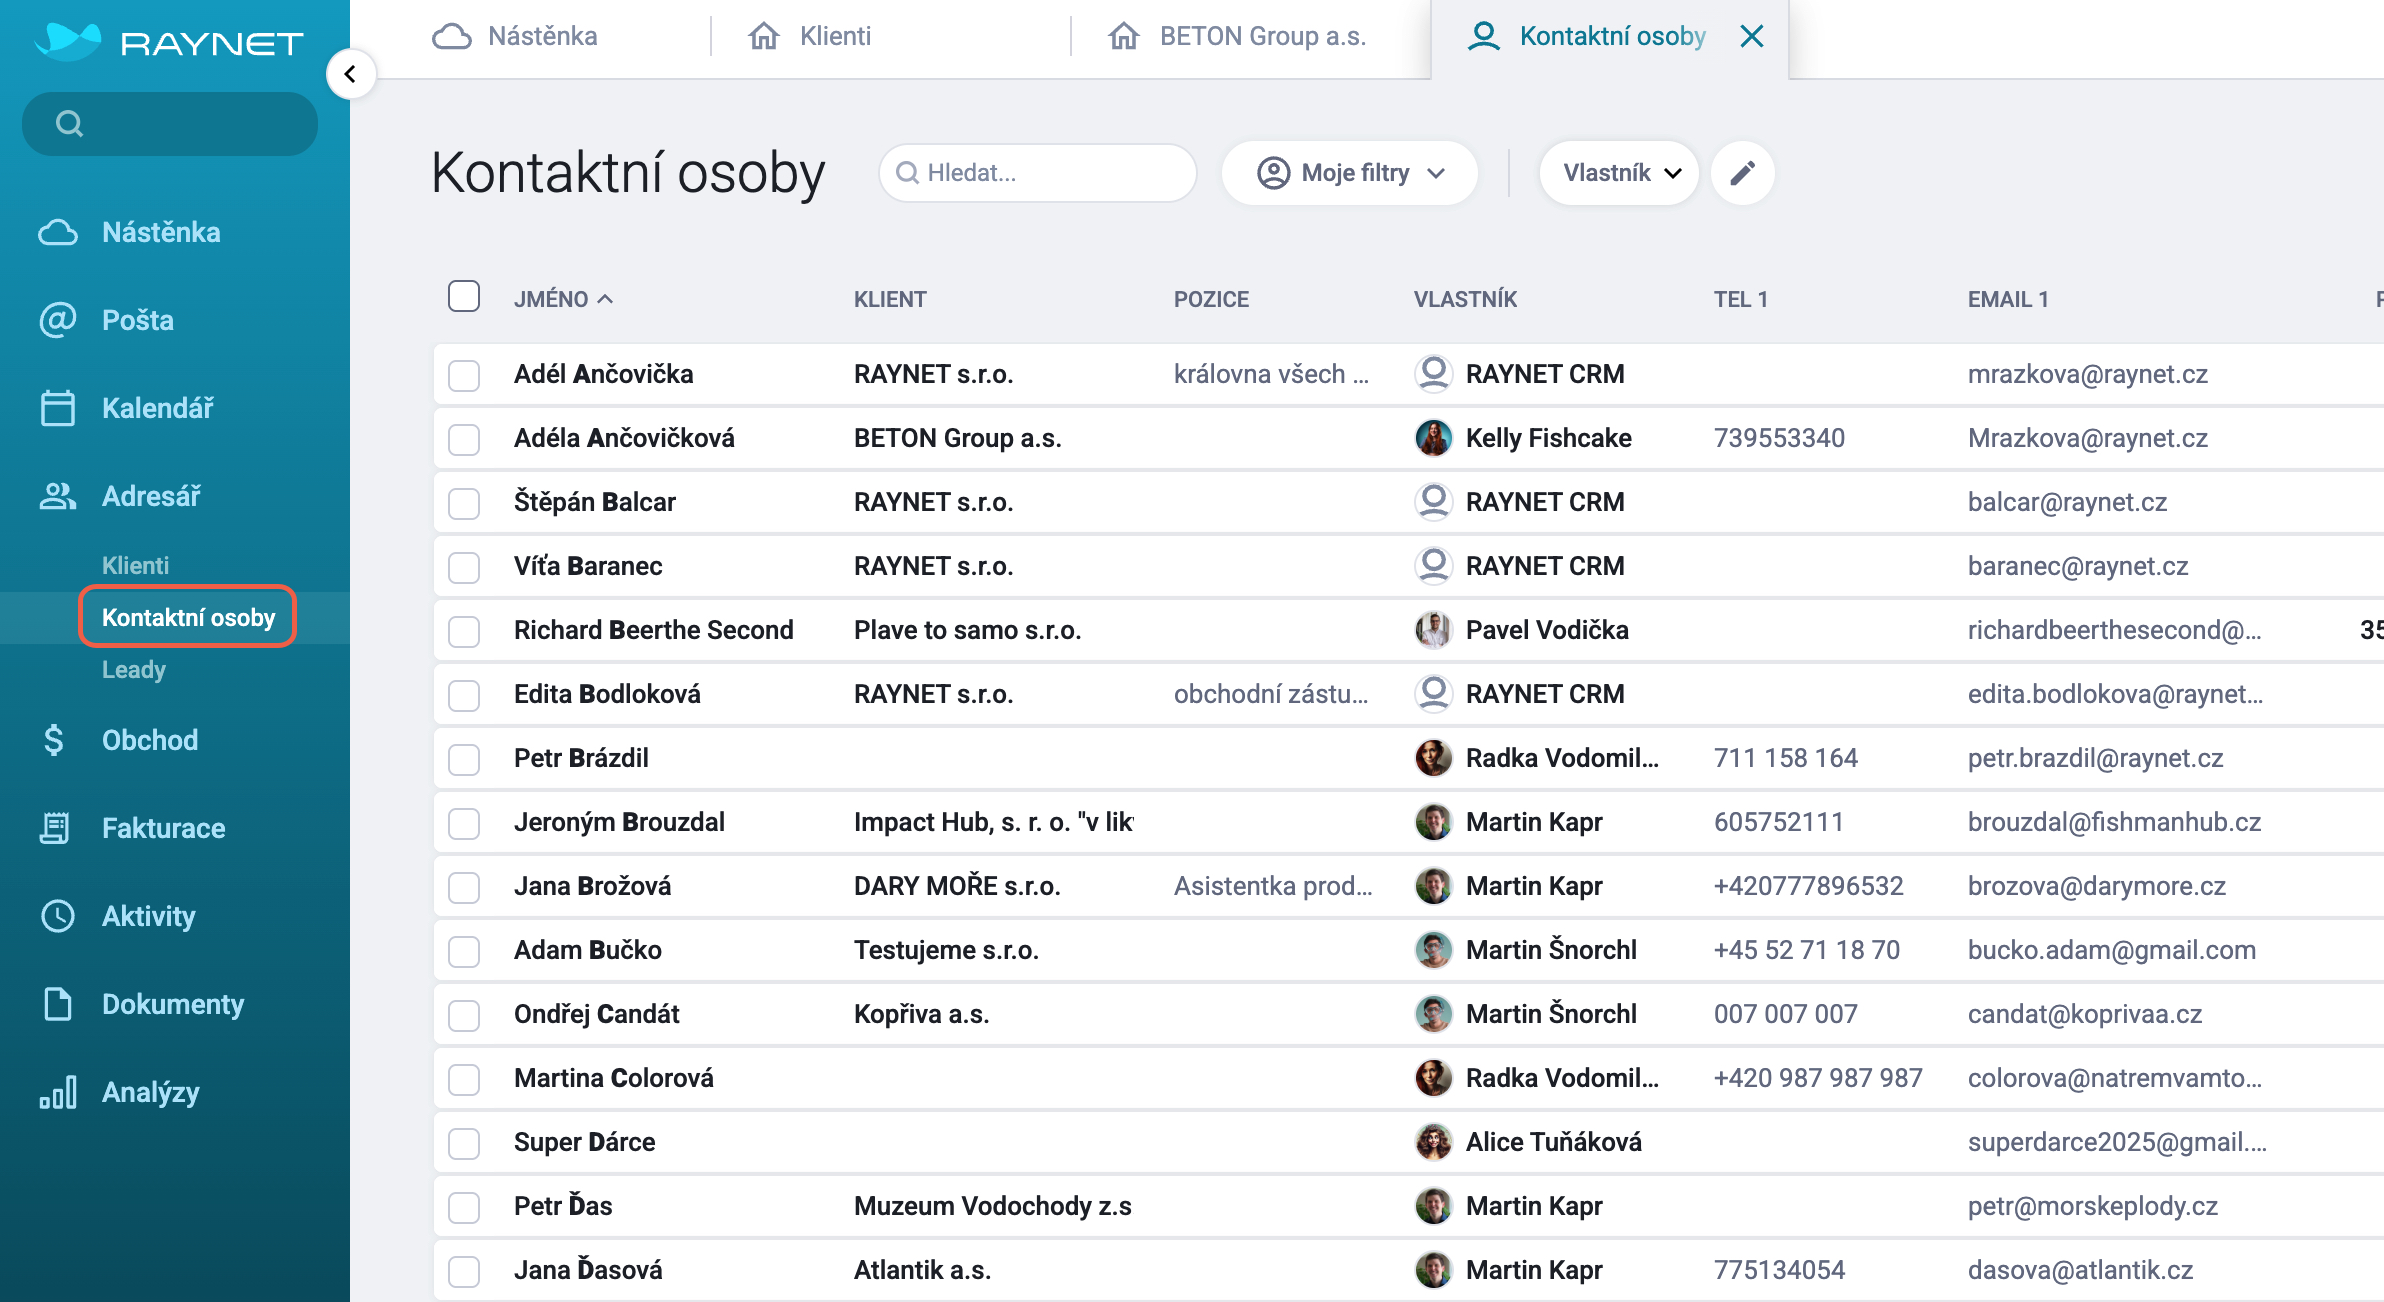Open Pošta at-sign icon in sidebar
Image resolution: width=2384 pixels, height=1302 pixels.
click(x=57, y=320)
